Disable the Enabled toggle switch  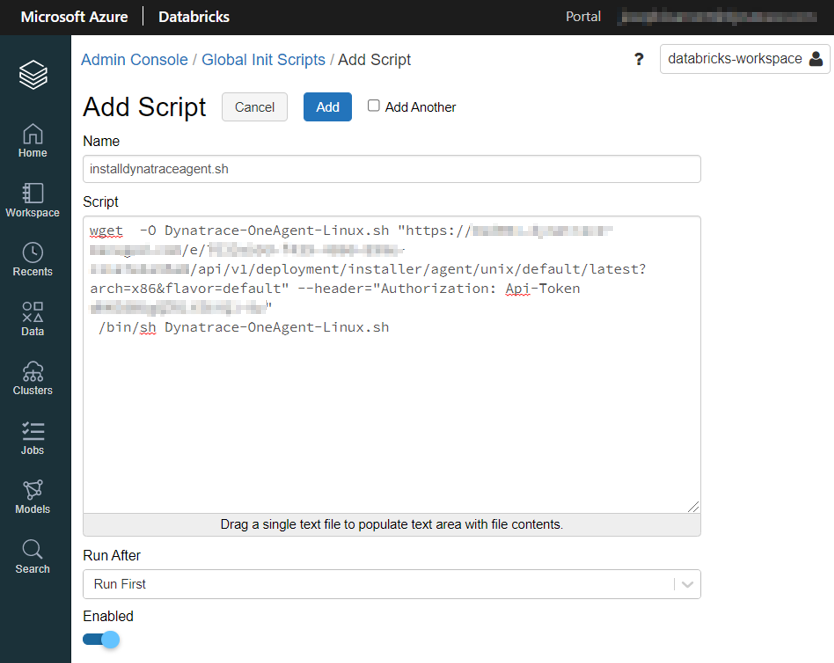(x=101, y=639)
